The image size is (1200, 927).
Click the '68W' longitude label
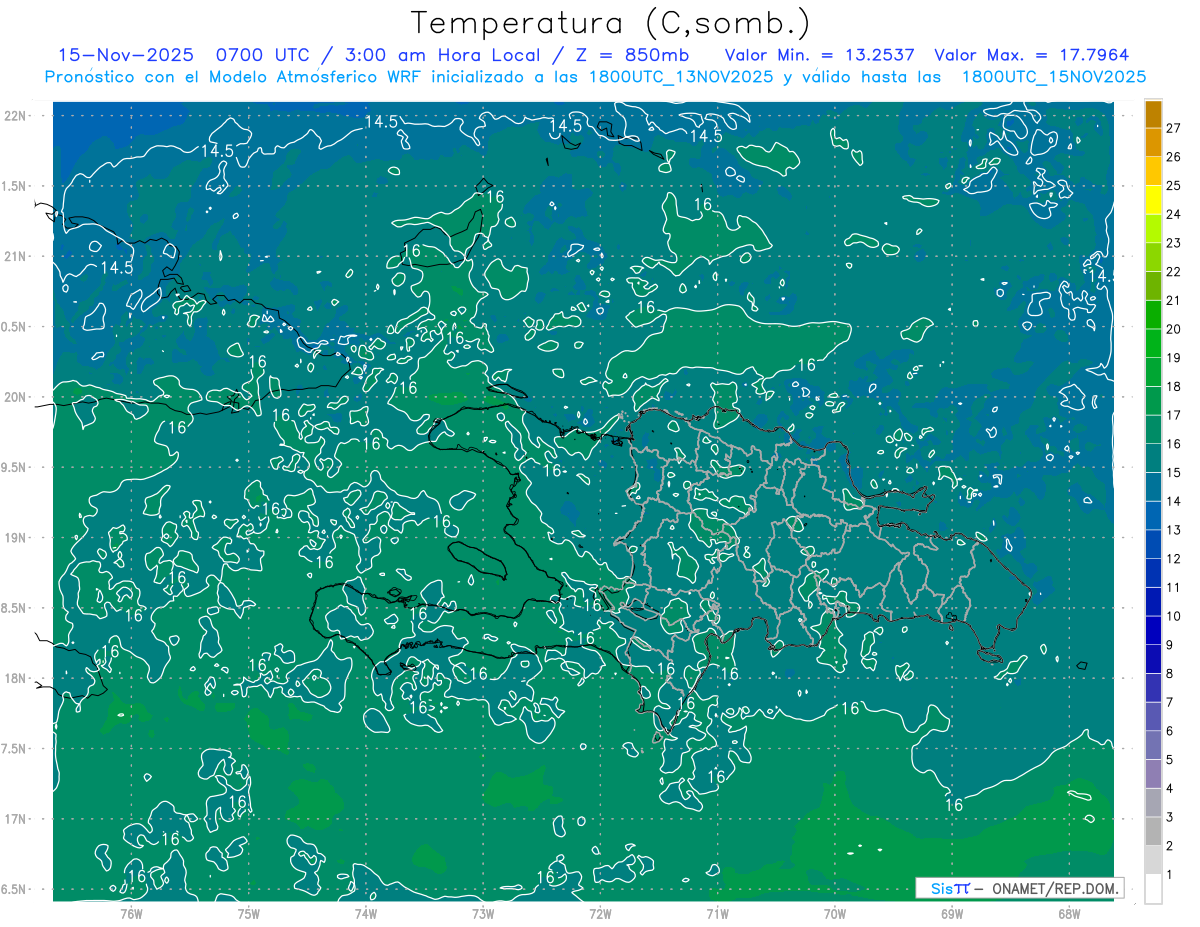pos(1069,913)
